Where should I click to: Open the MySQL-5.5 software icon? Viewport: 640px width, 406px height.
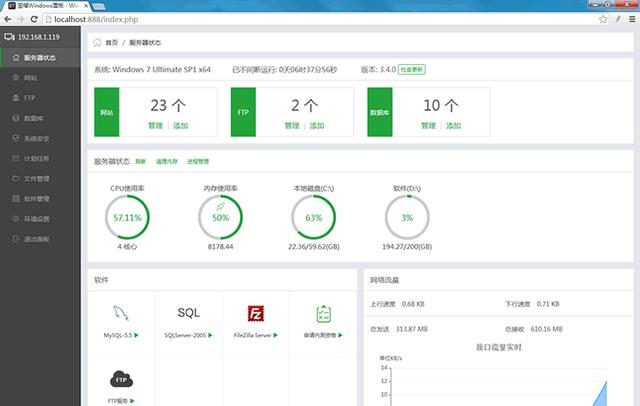121,313
